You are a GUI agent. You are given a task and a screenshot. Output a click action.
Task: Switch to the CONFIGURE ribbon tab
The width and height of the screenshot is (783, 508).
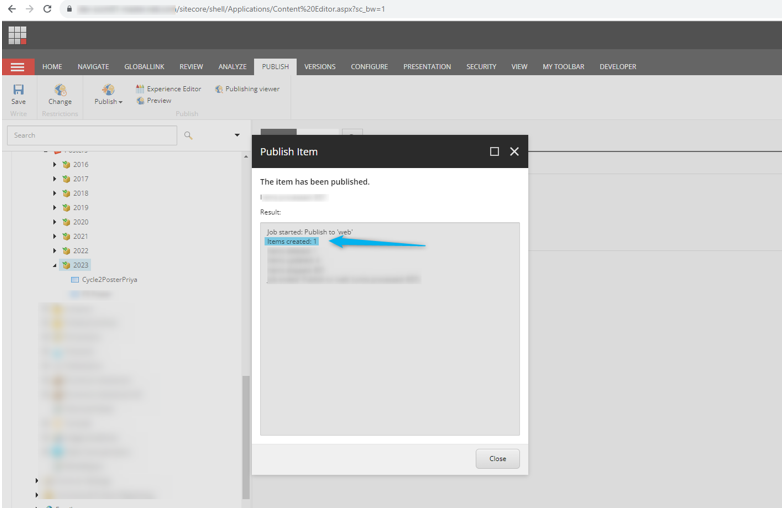click(x=369, y=67)
